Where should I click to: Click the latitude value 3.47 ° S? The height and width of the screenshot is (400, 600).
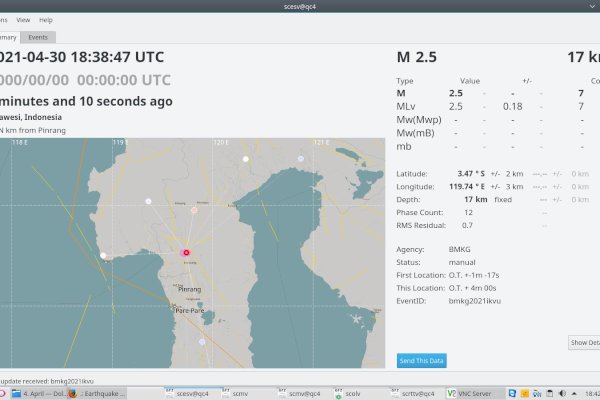click(x=471, y=174)
